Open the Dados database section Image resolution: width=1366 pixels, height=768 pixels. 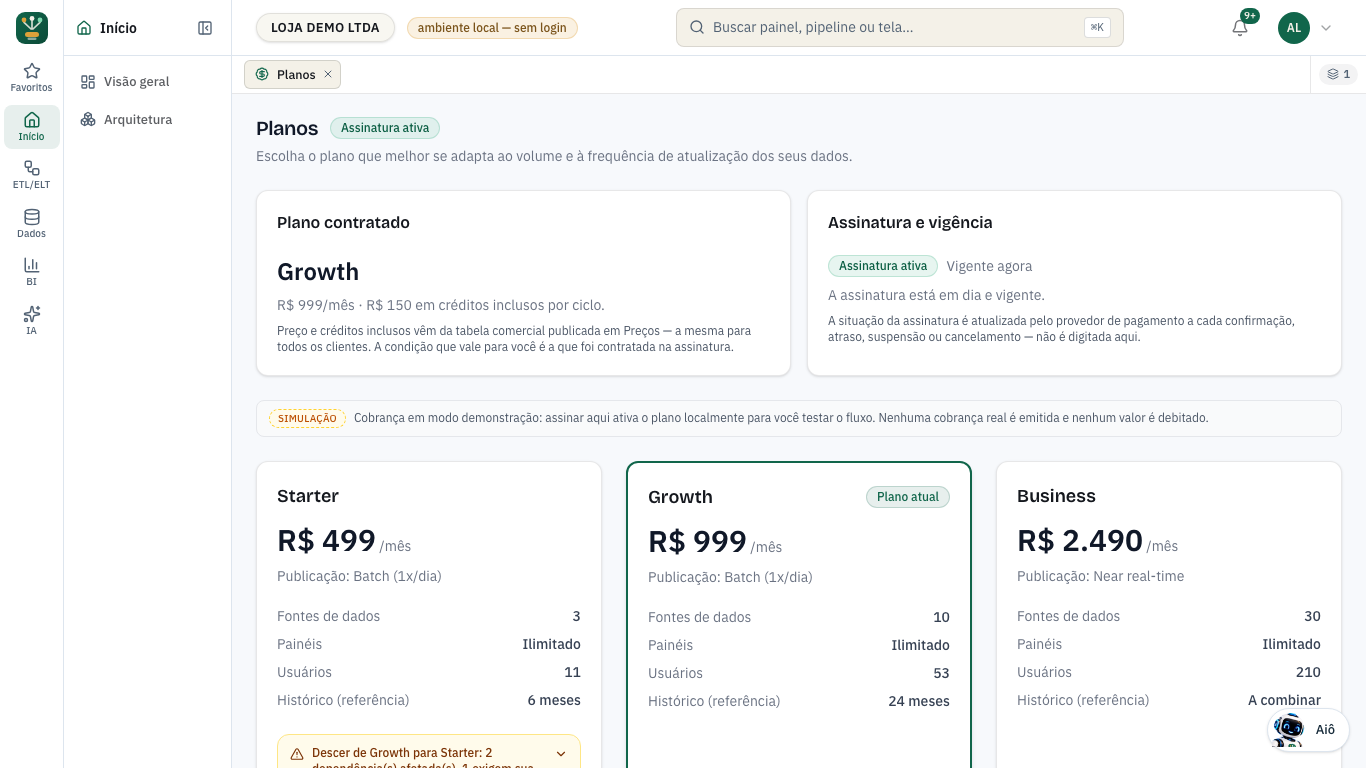click(32, 224)
